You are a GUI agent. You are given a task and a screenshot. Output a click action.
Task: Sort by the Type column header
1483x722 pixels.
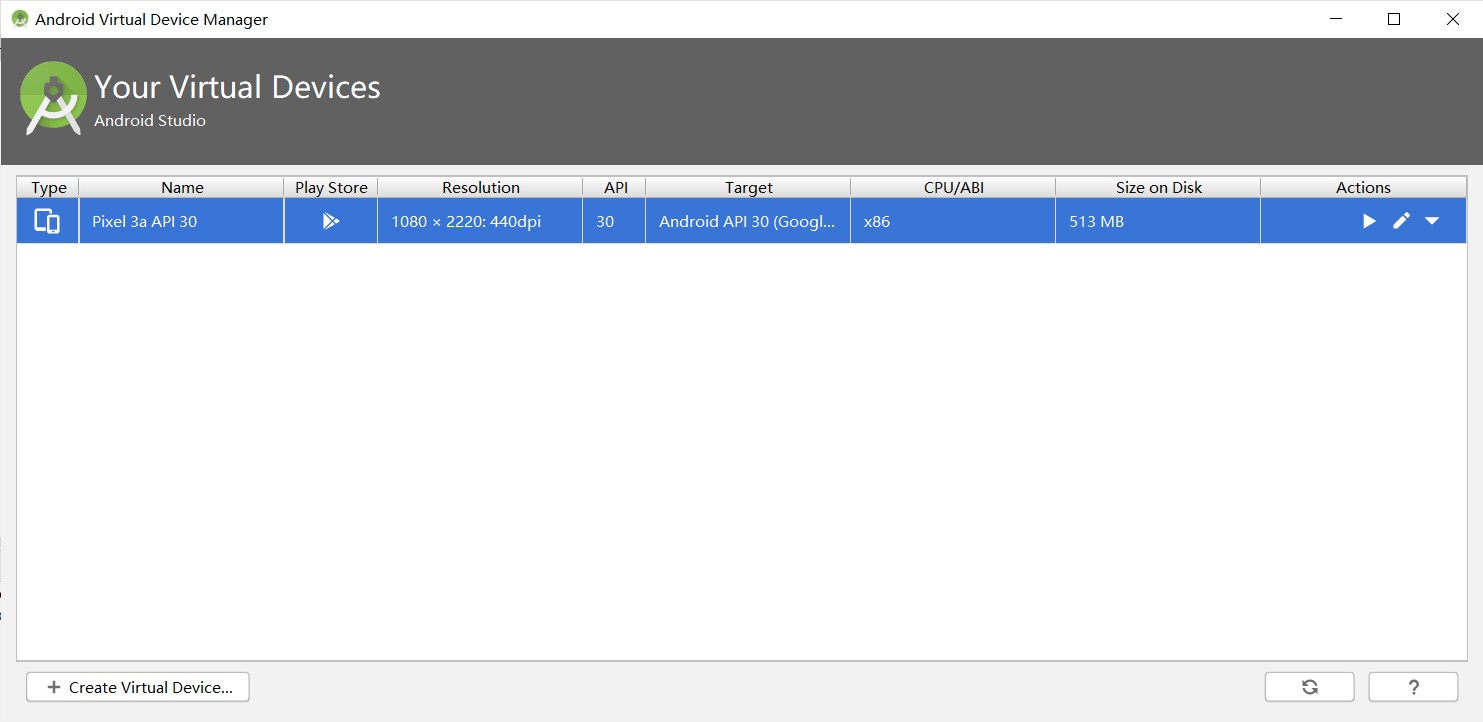[48, 187]
